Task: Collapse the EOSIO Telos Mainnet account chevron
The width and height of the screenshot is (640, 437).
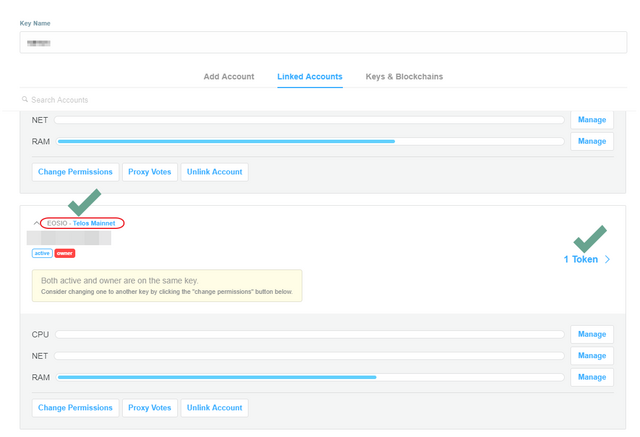Action: click(36, 223)
